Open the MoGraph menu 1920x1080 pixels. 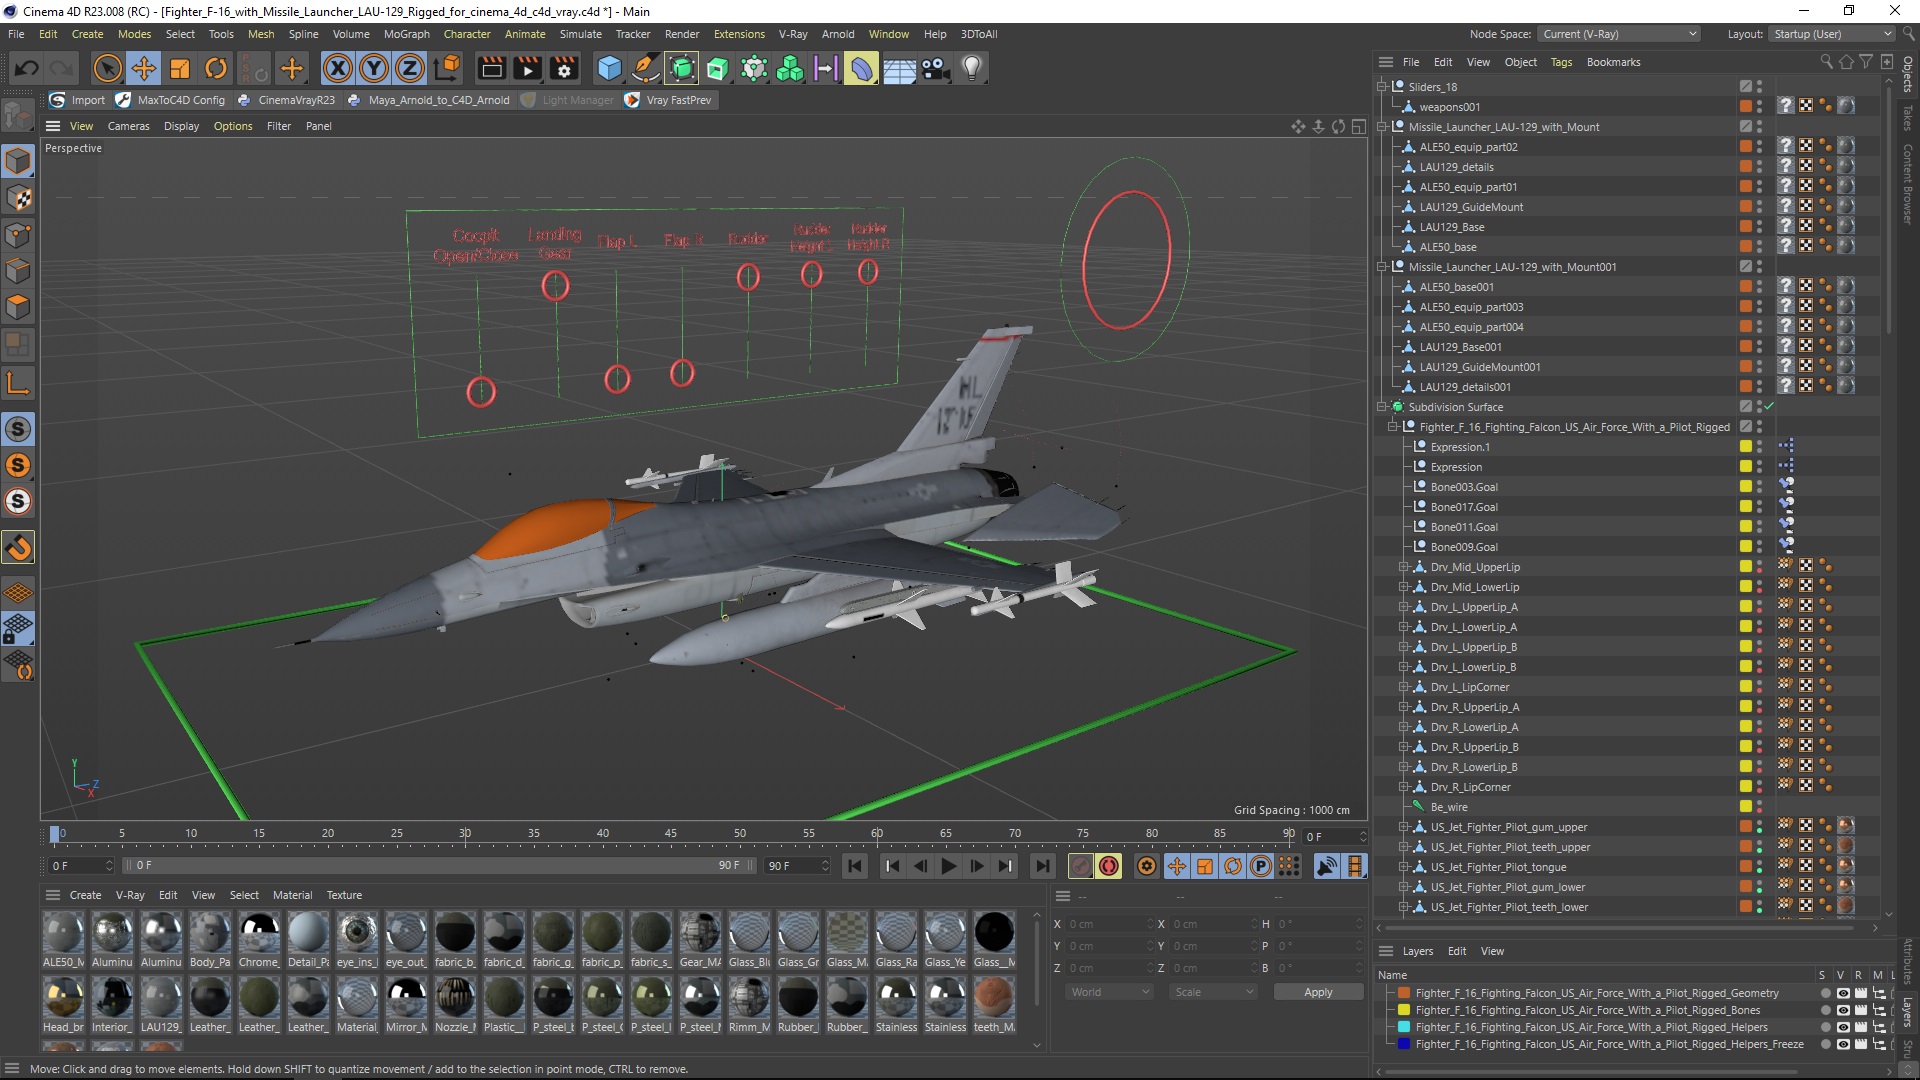[x=406, y=34]
